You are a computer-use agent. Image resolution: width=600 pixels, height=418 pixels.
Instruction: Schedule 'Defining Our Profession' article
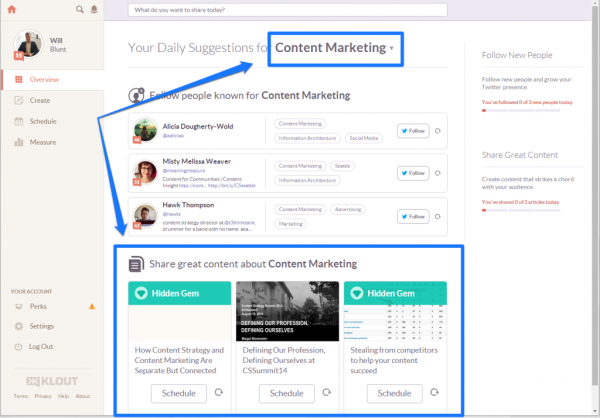(x=287, y=394)
